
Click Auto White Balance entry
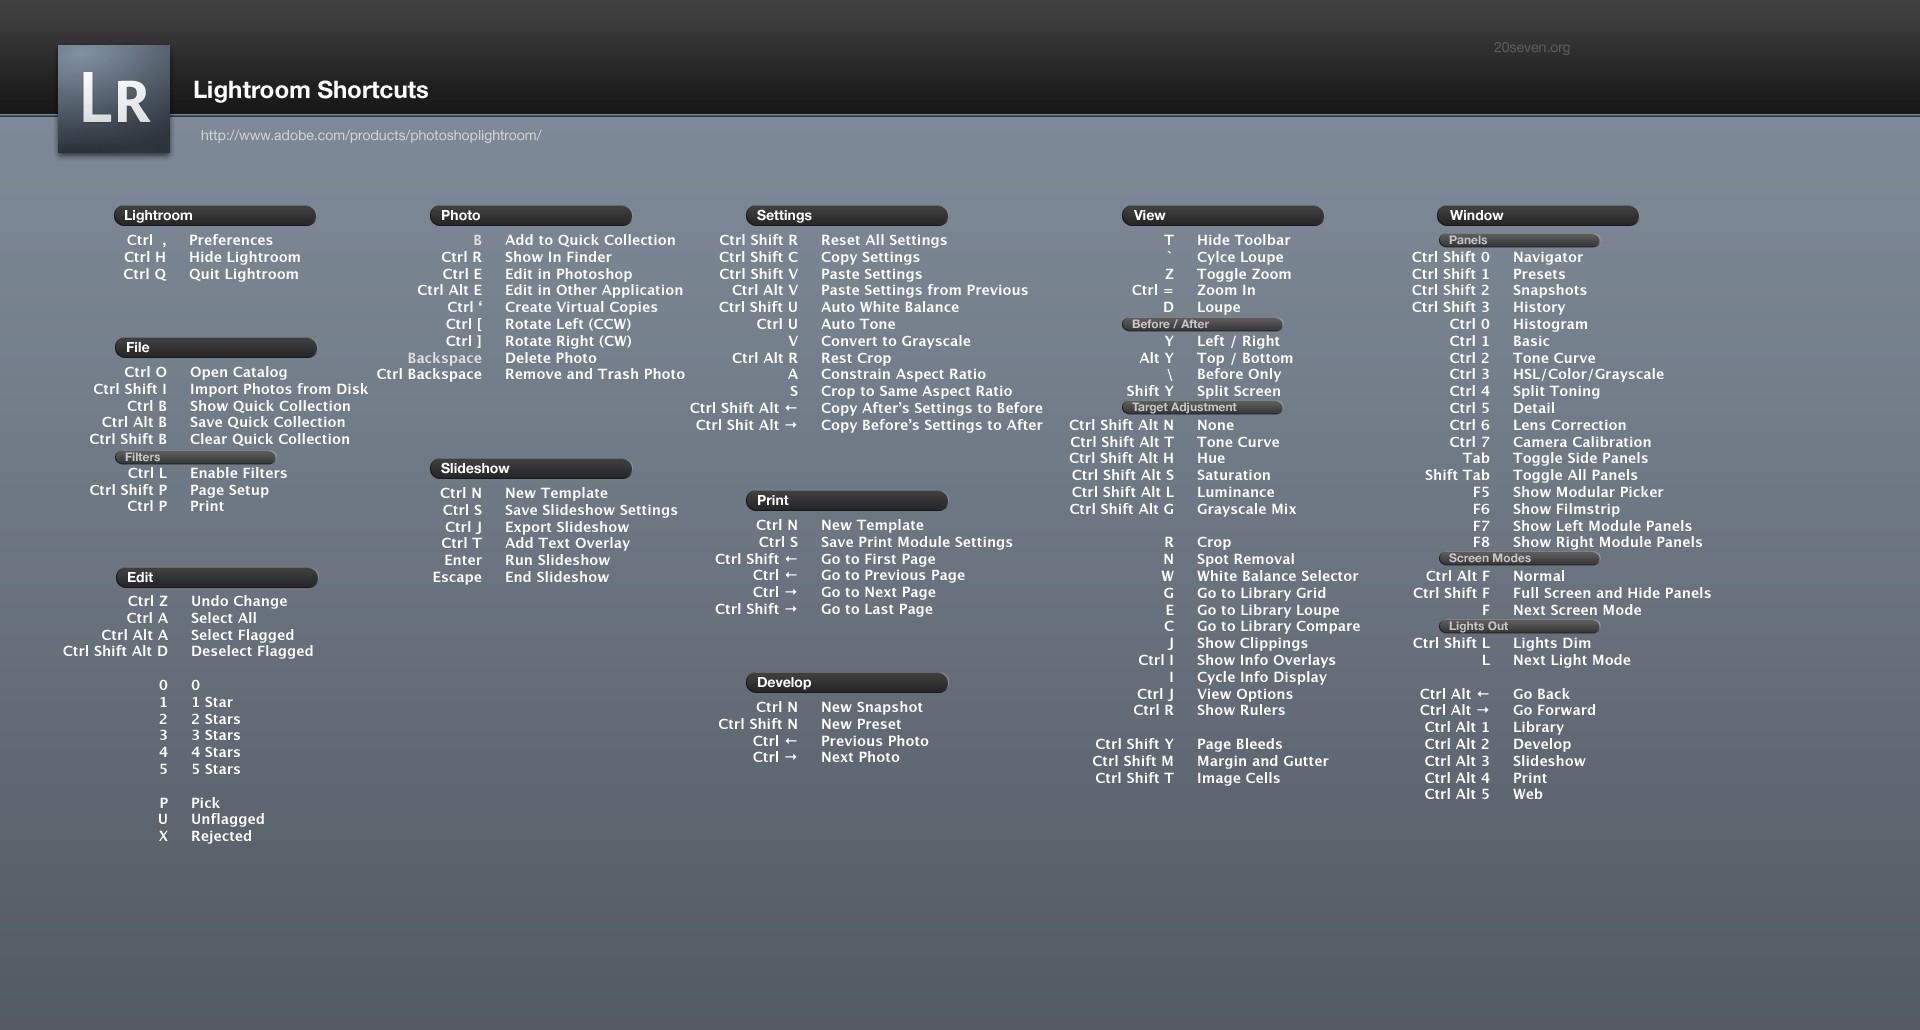point(890,307)
